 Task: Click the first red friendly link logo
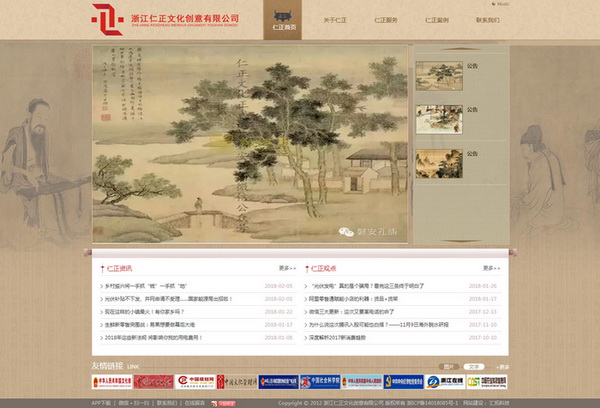(112, 381)
